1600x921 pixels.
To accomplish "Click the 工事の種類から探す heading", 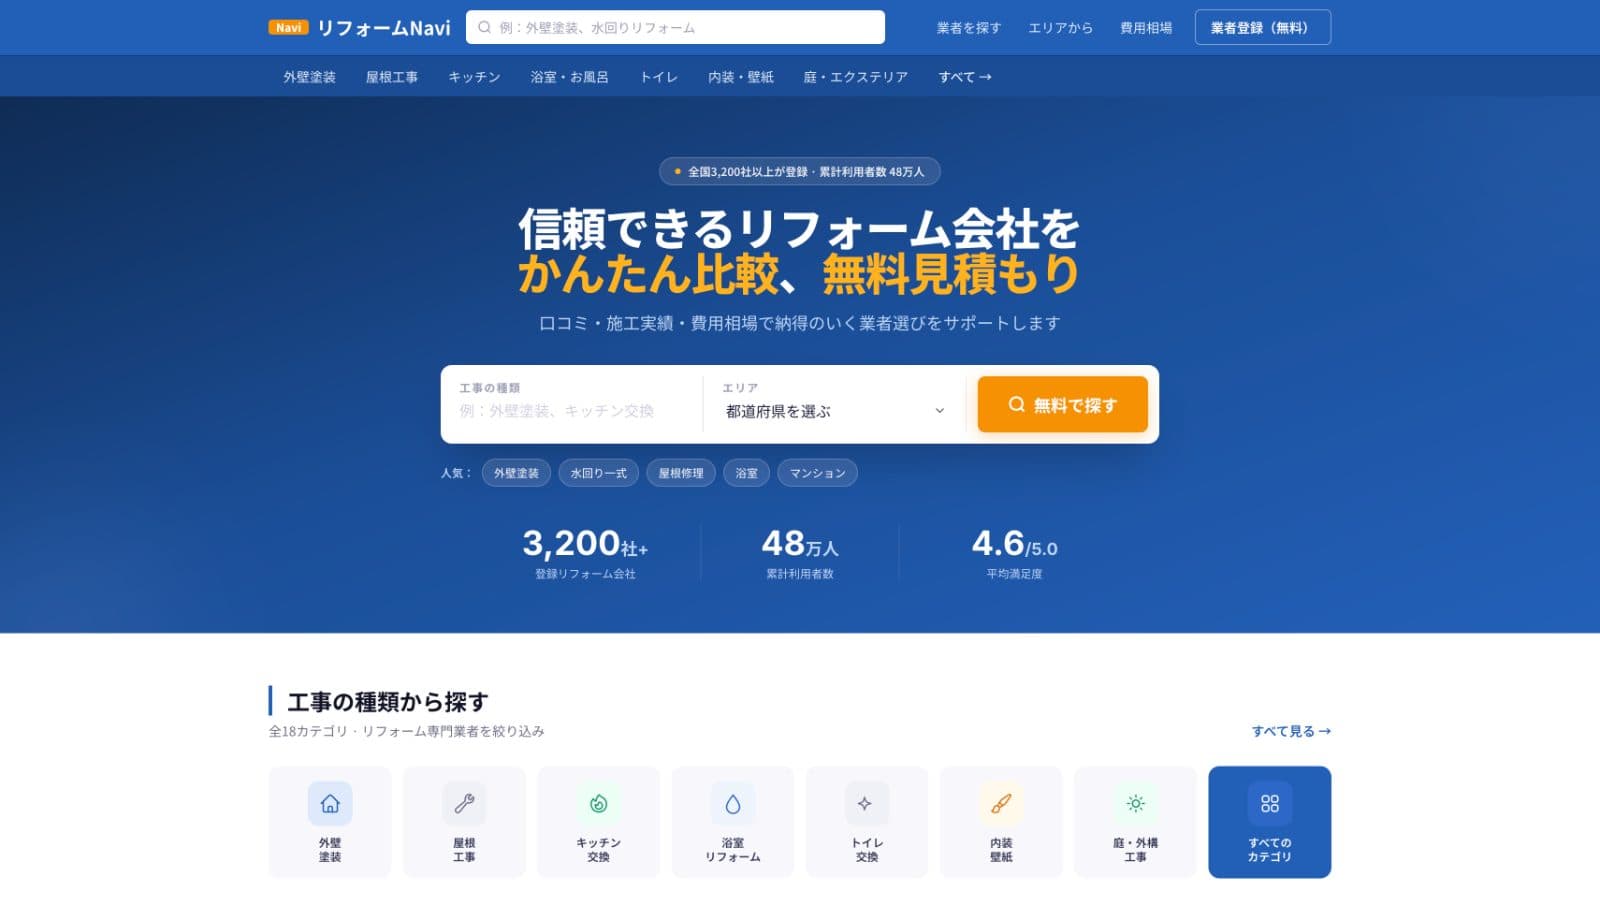I will coord(388,702).
